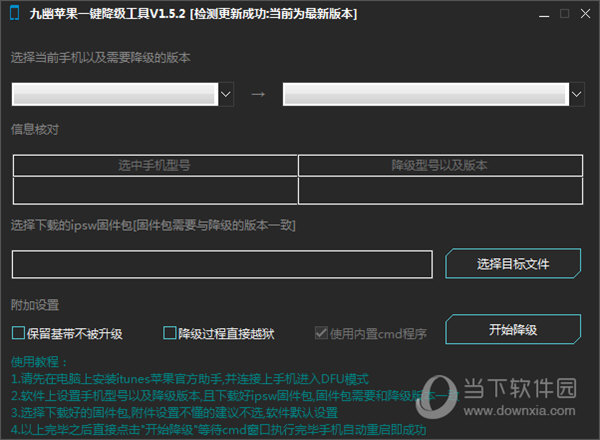The width and height of the screenshot is (600, 440).
Task: Click the downgrade version combo box field
Action: tap(426, 94)
